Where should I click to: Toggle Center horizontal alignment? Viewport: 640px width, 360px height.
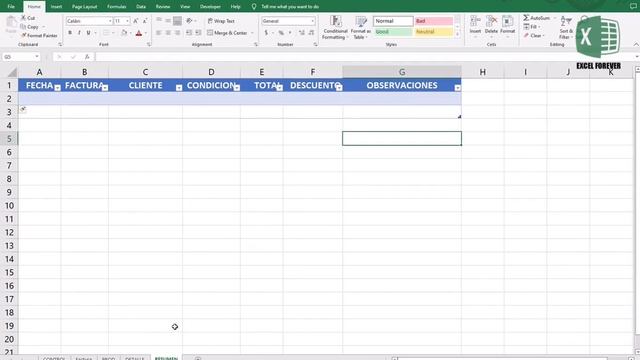(x=168, y=33)
